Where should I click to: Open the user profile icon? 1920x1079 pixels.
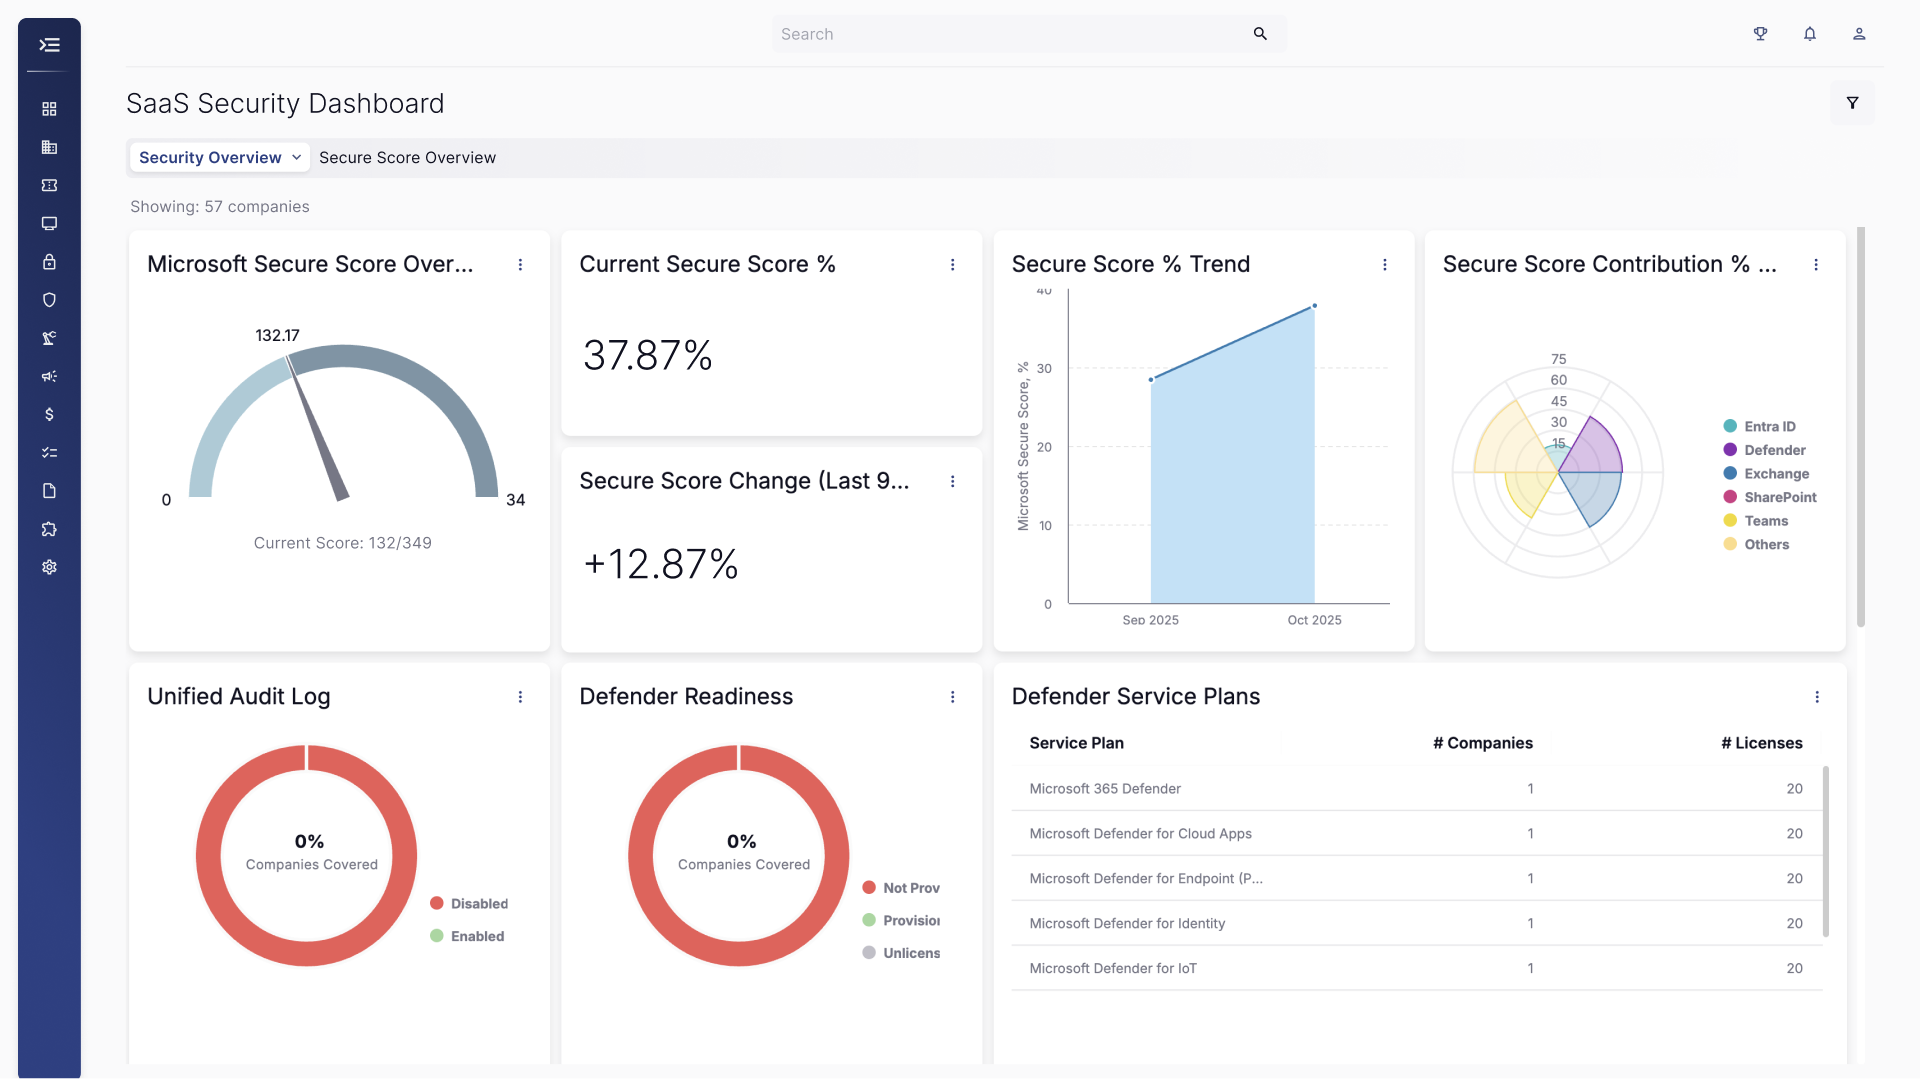[x=1859, y=34]
